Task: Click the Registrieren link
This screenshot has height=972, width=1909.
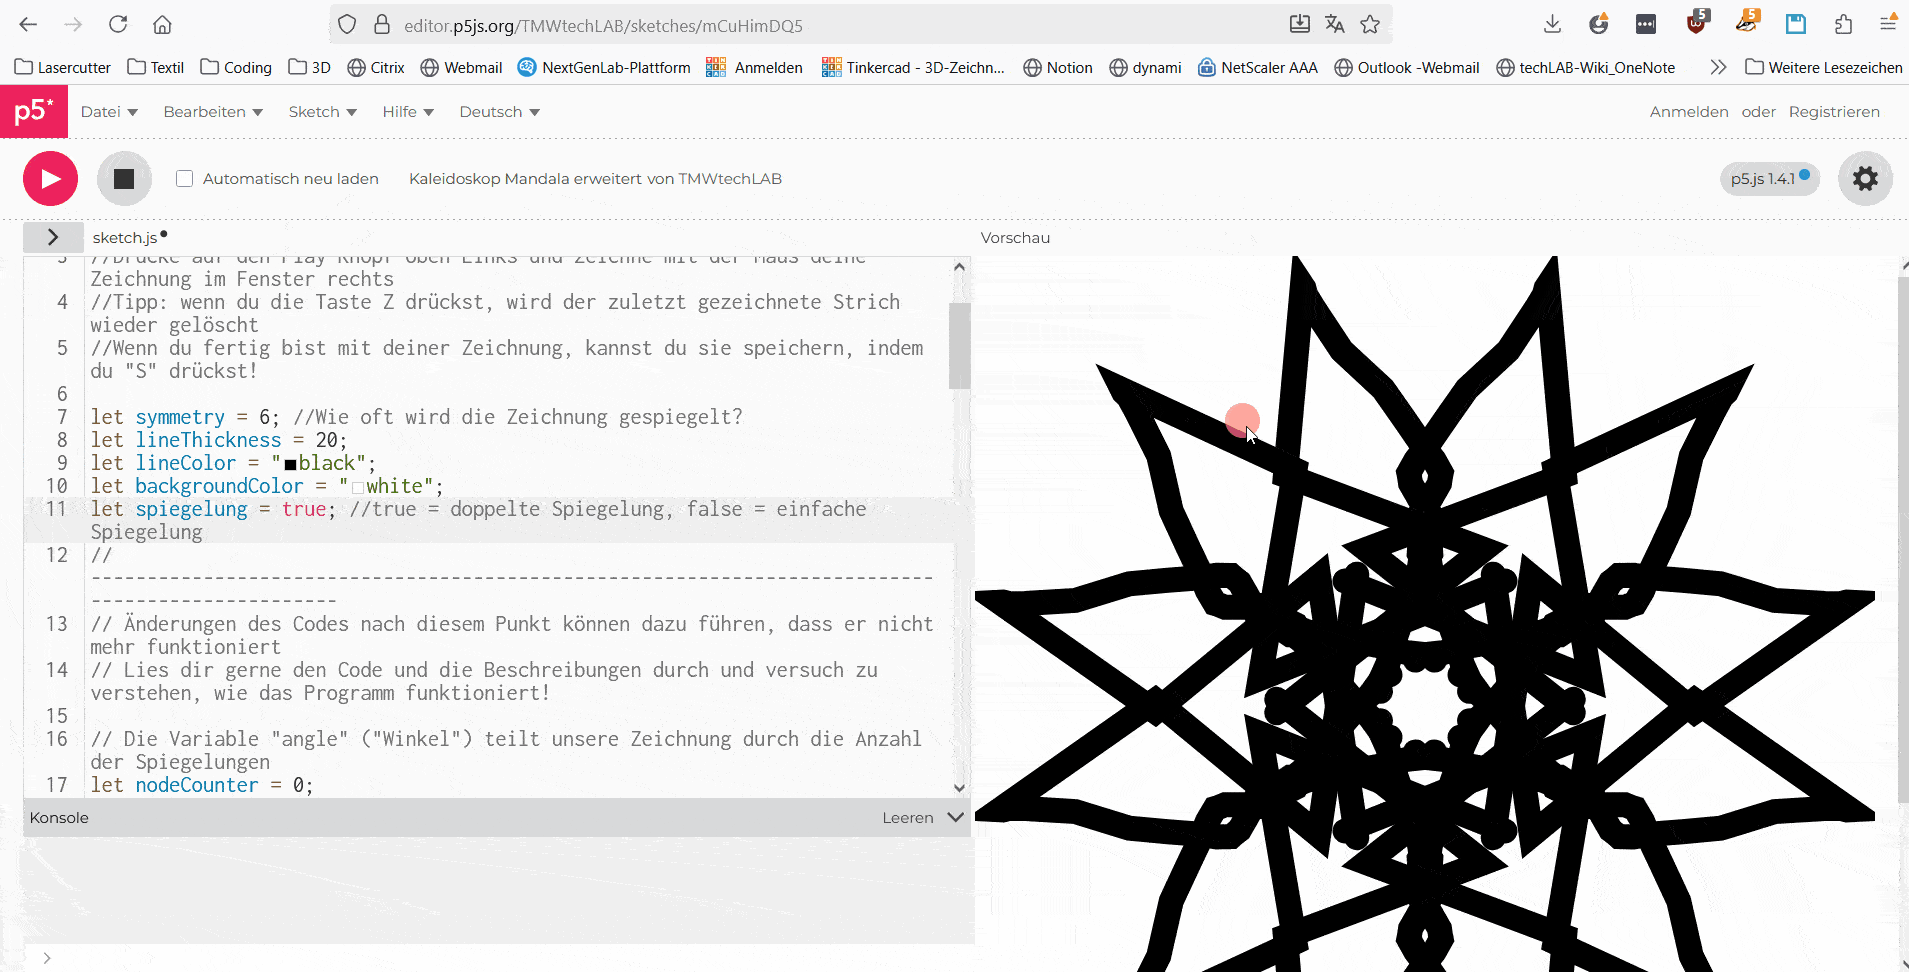Action: click(1835, 111)
